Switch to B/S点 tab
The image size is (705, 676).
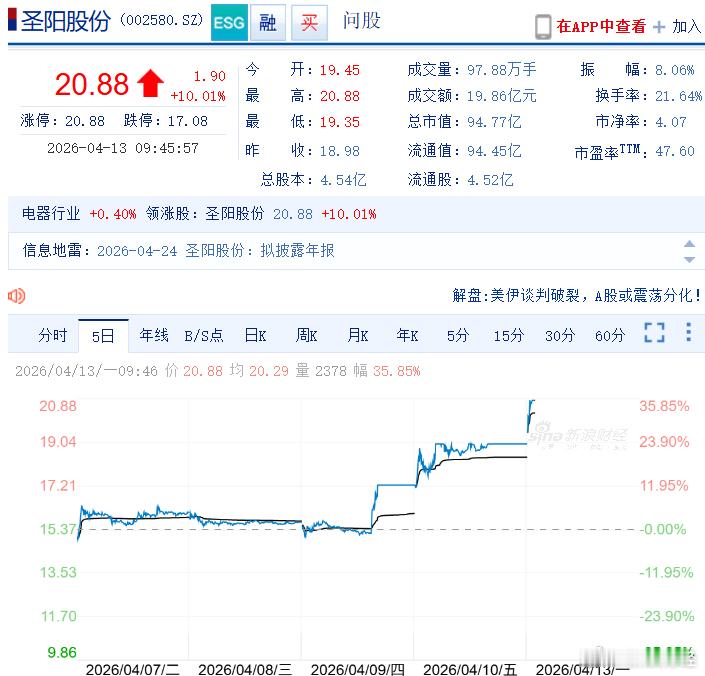coord(204,335)
